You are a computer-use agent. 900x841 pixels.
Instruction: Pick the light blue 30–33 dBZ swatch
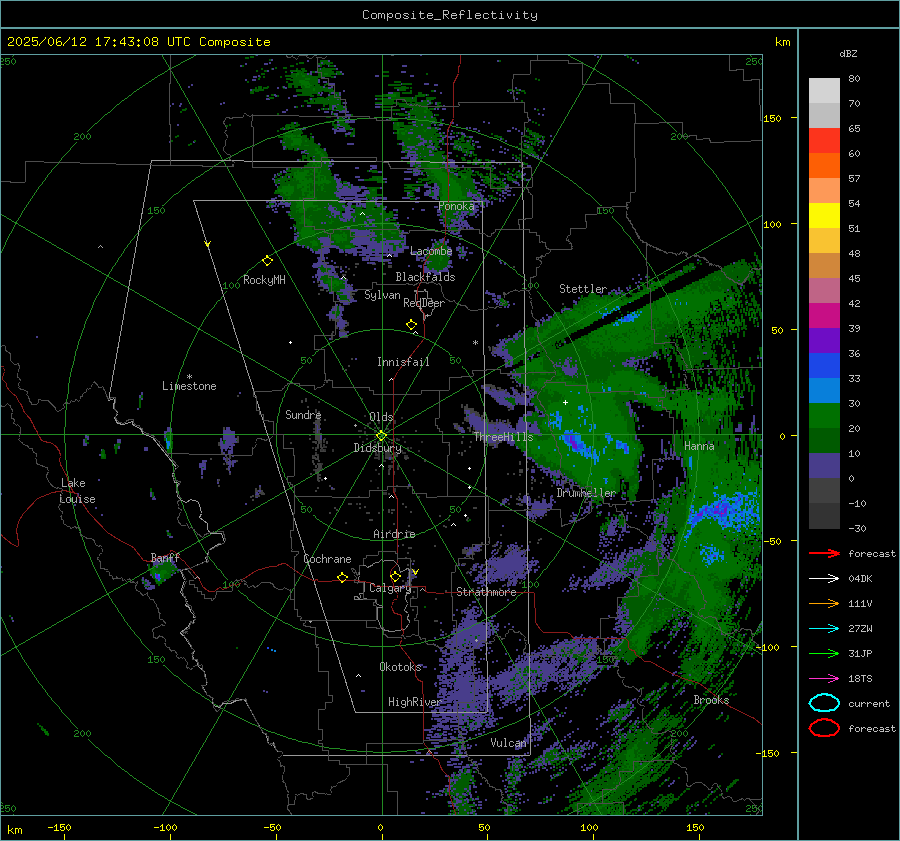click(x=824, y=390)
